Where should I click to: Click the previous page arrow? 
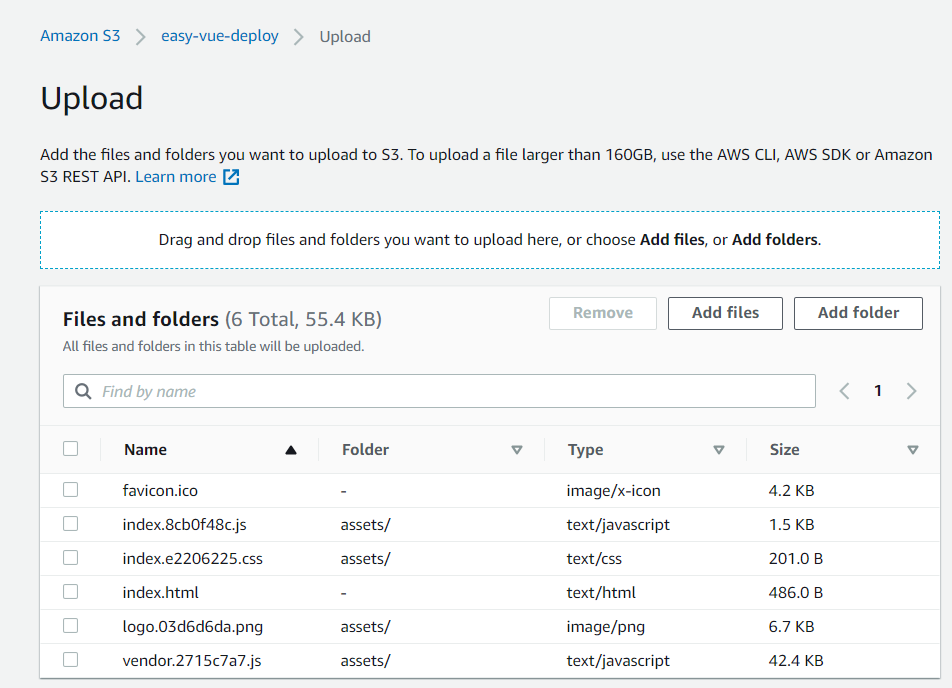[x=844, y=390]
